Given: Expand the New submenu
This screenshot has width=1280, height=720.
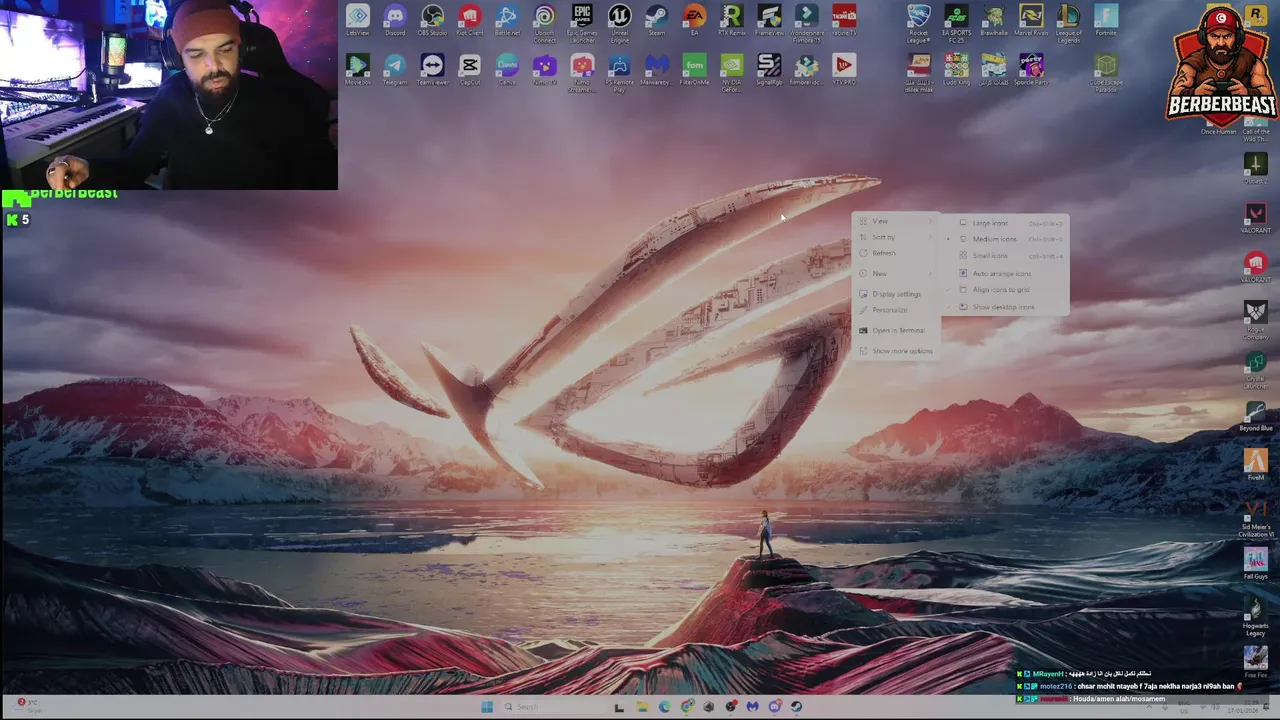Looking at the screenshot, I should pos(895,273).
